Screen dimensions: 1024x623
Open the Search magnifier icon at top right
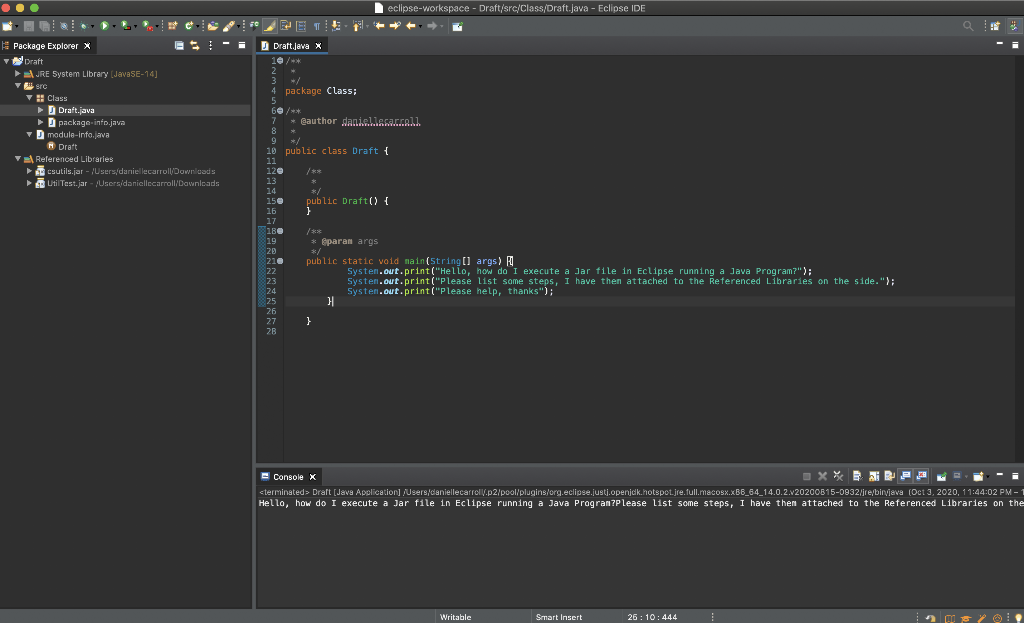pos(968,26)
